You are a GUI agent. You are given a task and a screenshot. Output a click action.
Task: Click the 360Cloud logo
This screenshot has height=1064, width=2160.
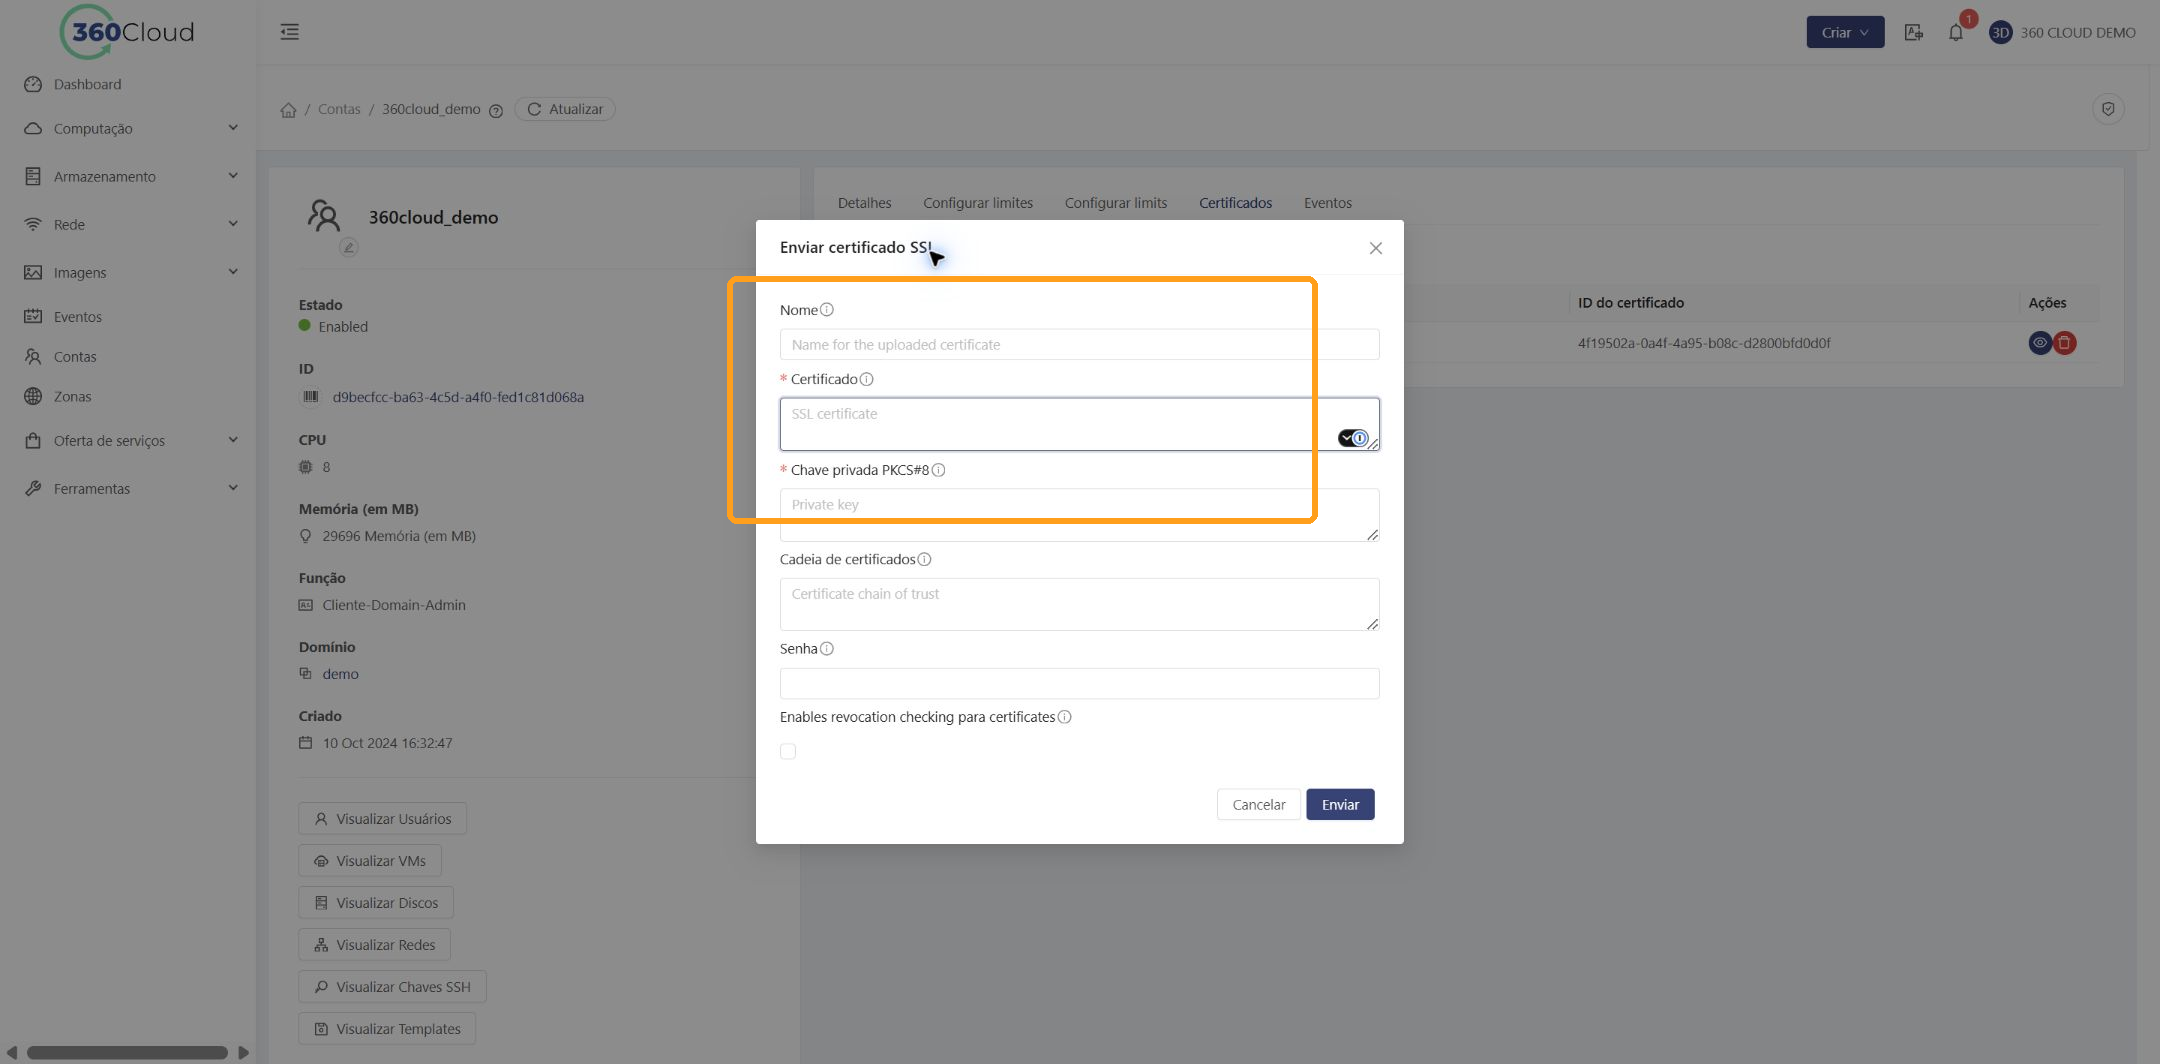[127, 32]
